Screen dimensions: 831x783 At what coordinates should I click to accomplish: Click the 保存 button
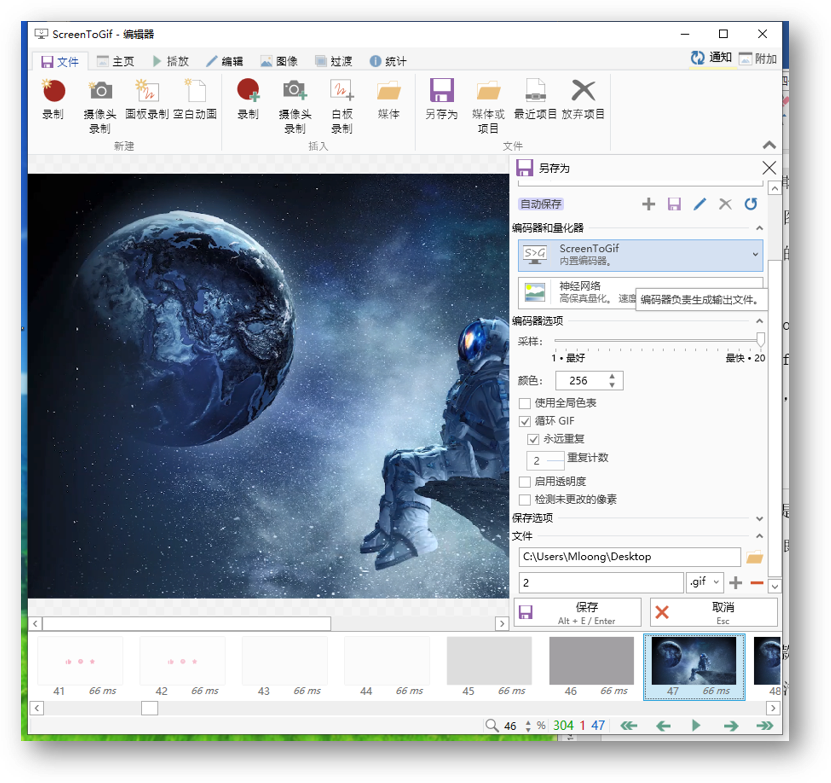(577, 613)
